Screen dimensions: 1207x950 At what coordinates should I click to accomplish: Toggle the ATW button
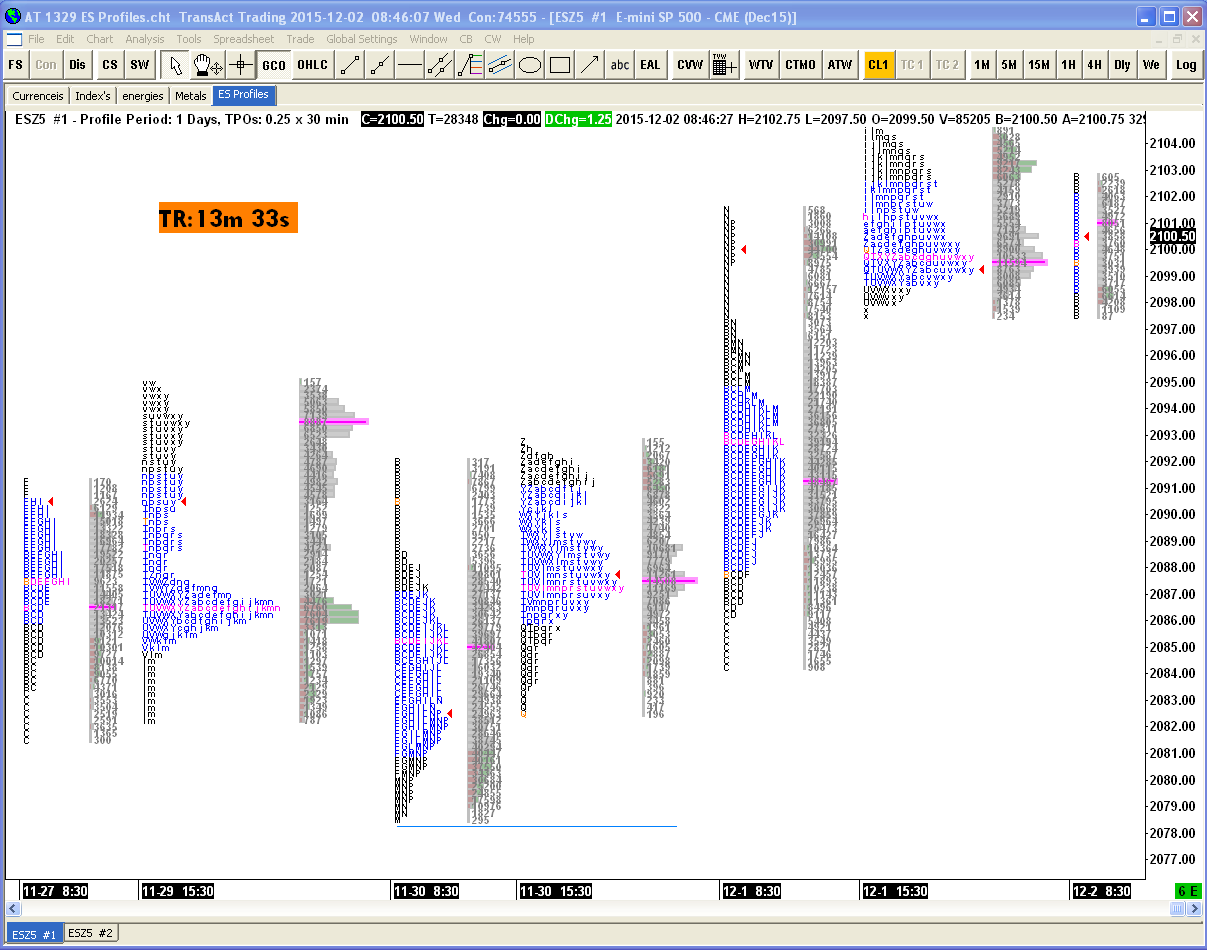(839, 65)
